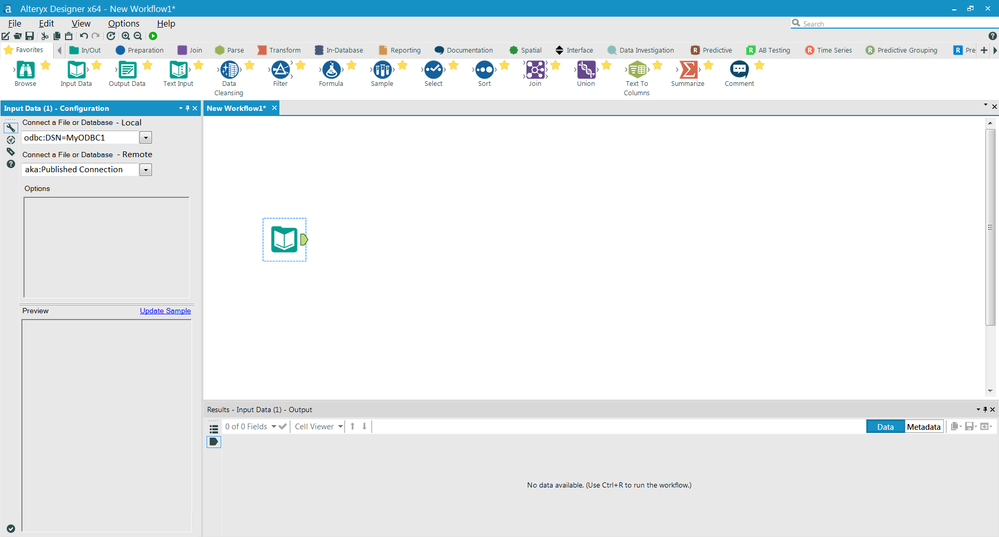
Task: Click the new workflow toolbar icon
Action: coord(6,36)
